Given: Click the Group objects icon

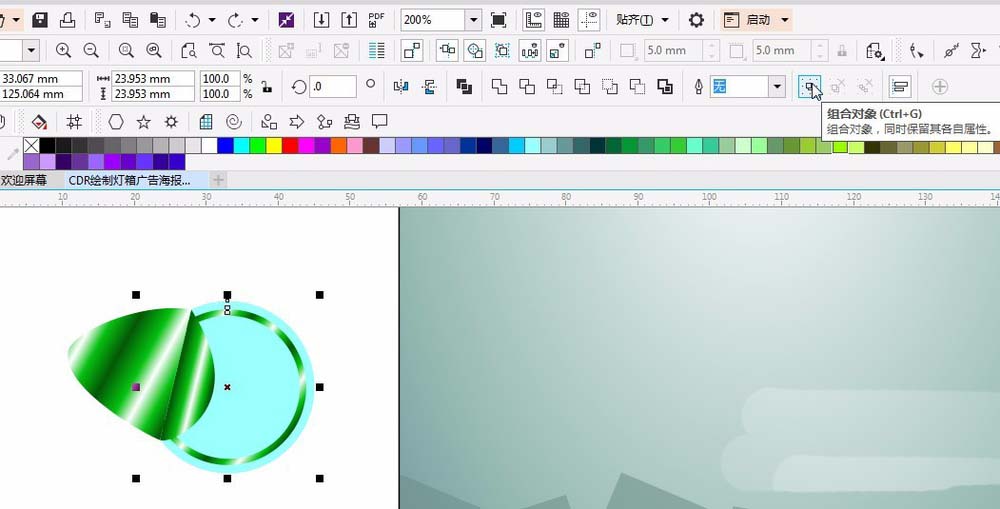Looking at the screenshot, I should [x=810, y=87].
